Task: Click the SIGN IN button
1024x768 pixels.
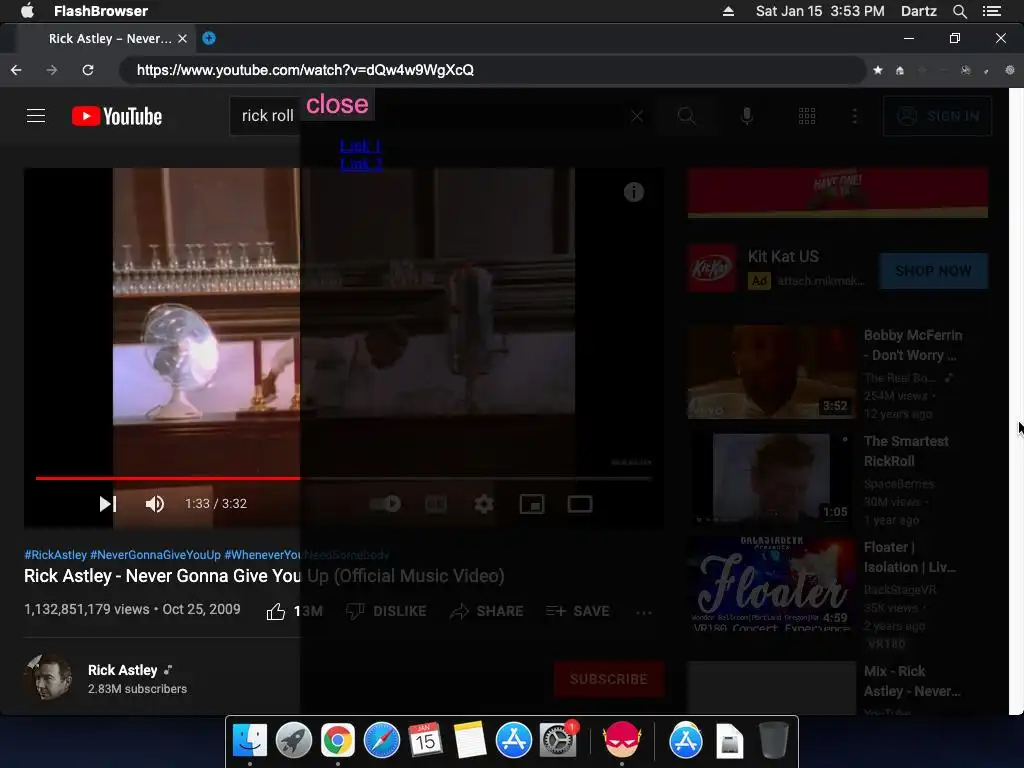Action: click(938, 116)
